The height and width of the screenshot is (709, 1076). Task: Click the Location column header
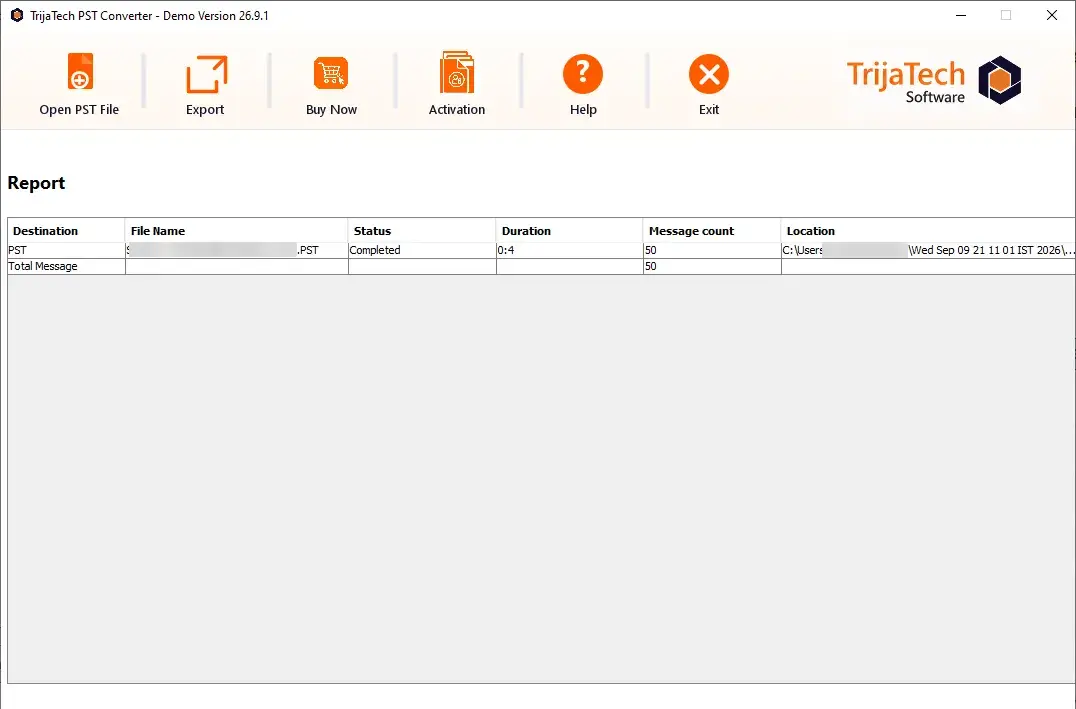pos(928,231)
